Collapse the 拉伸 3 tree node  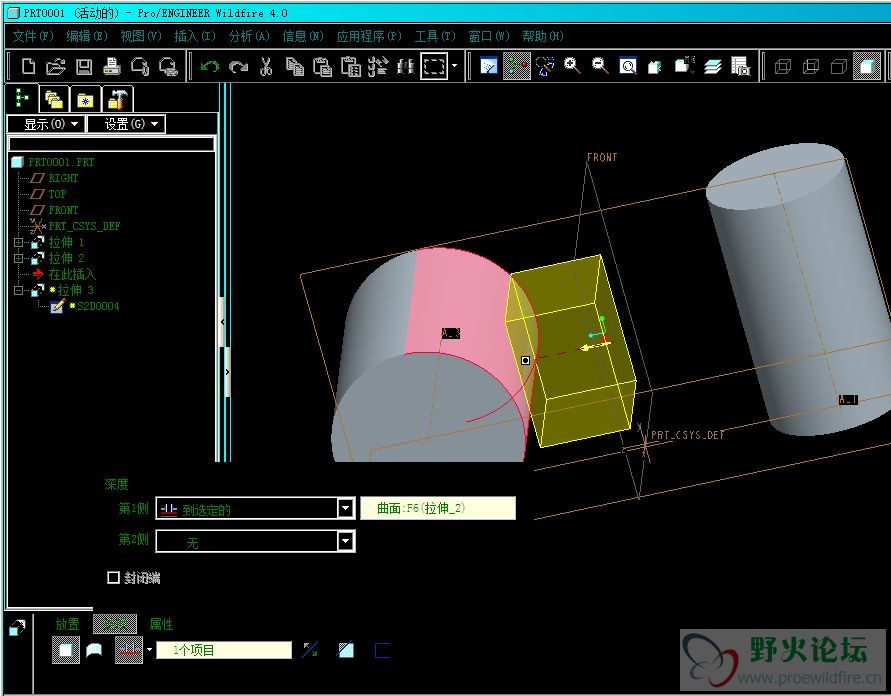[x=18, y=290]
